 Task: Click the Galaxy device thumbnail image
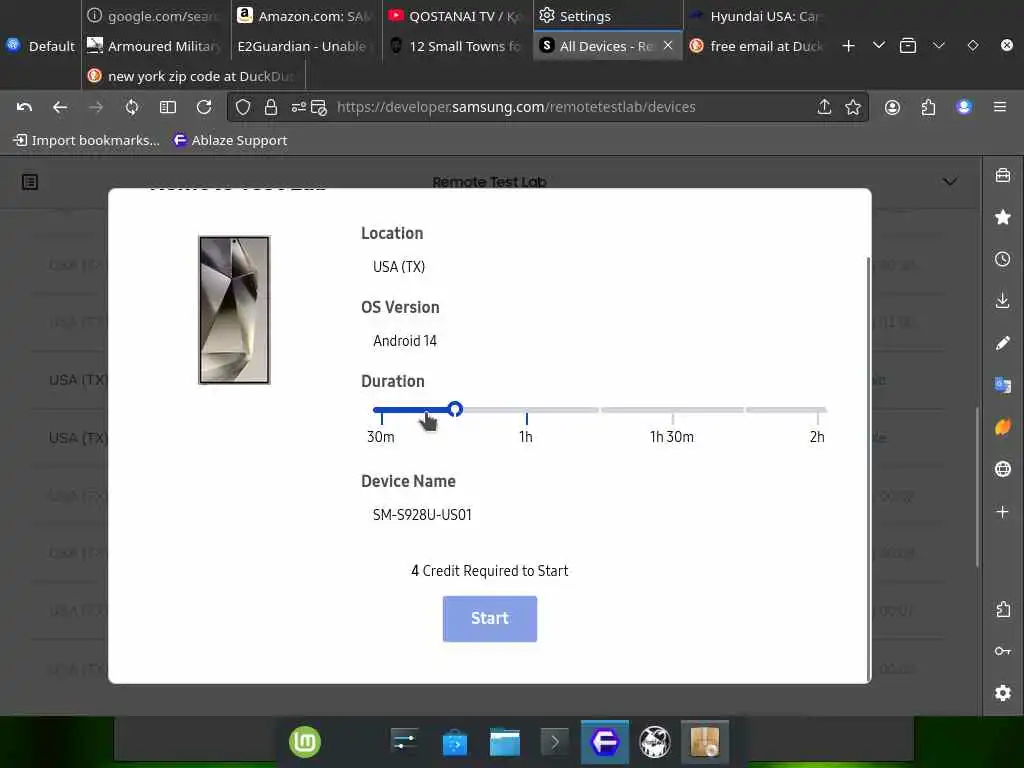pos(234,310)
